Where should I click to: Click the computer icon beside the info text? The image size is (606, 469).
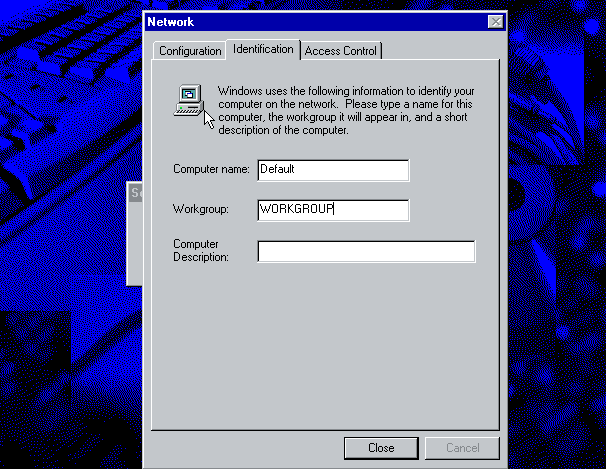pos(187,100)
